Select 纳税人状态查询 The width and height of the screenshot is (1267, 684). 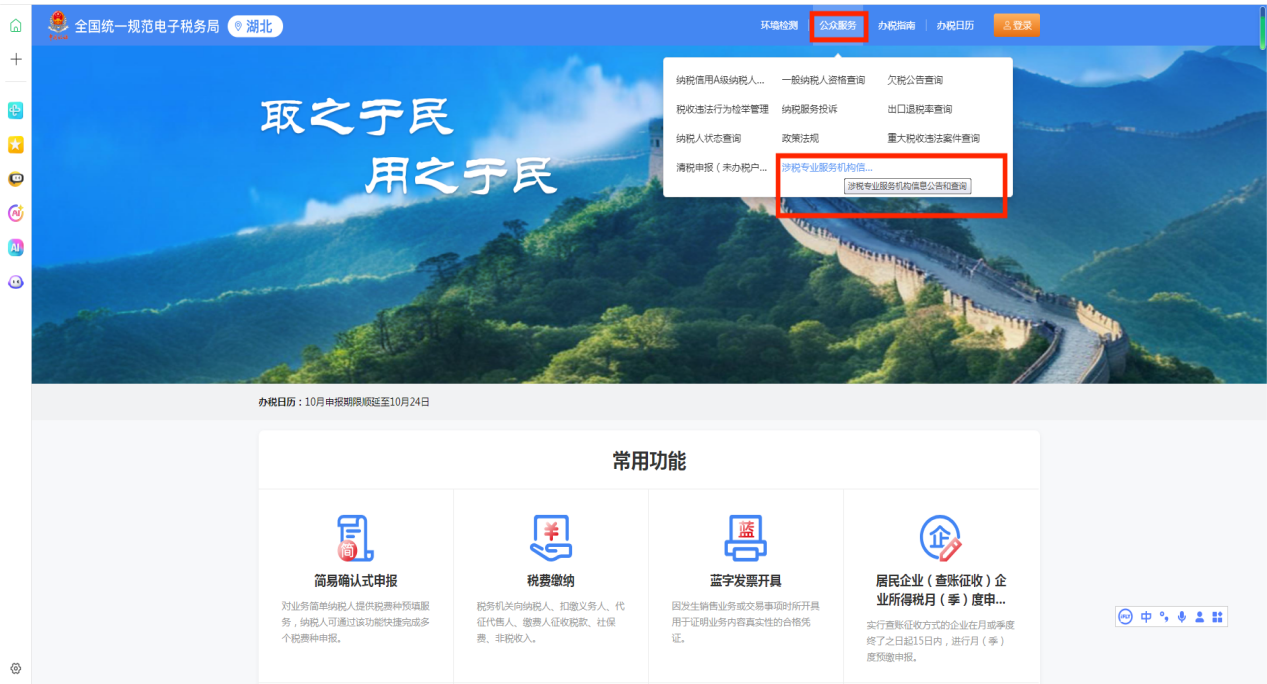[709, 138]
